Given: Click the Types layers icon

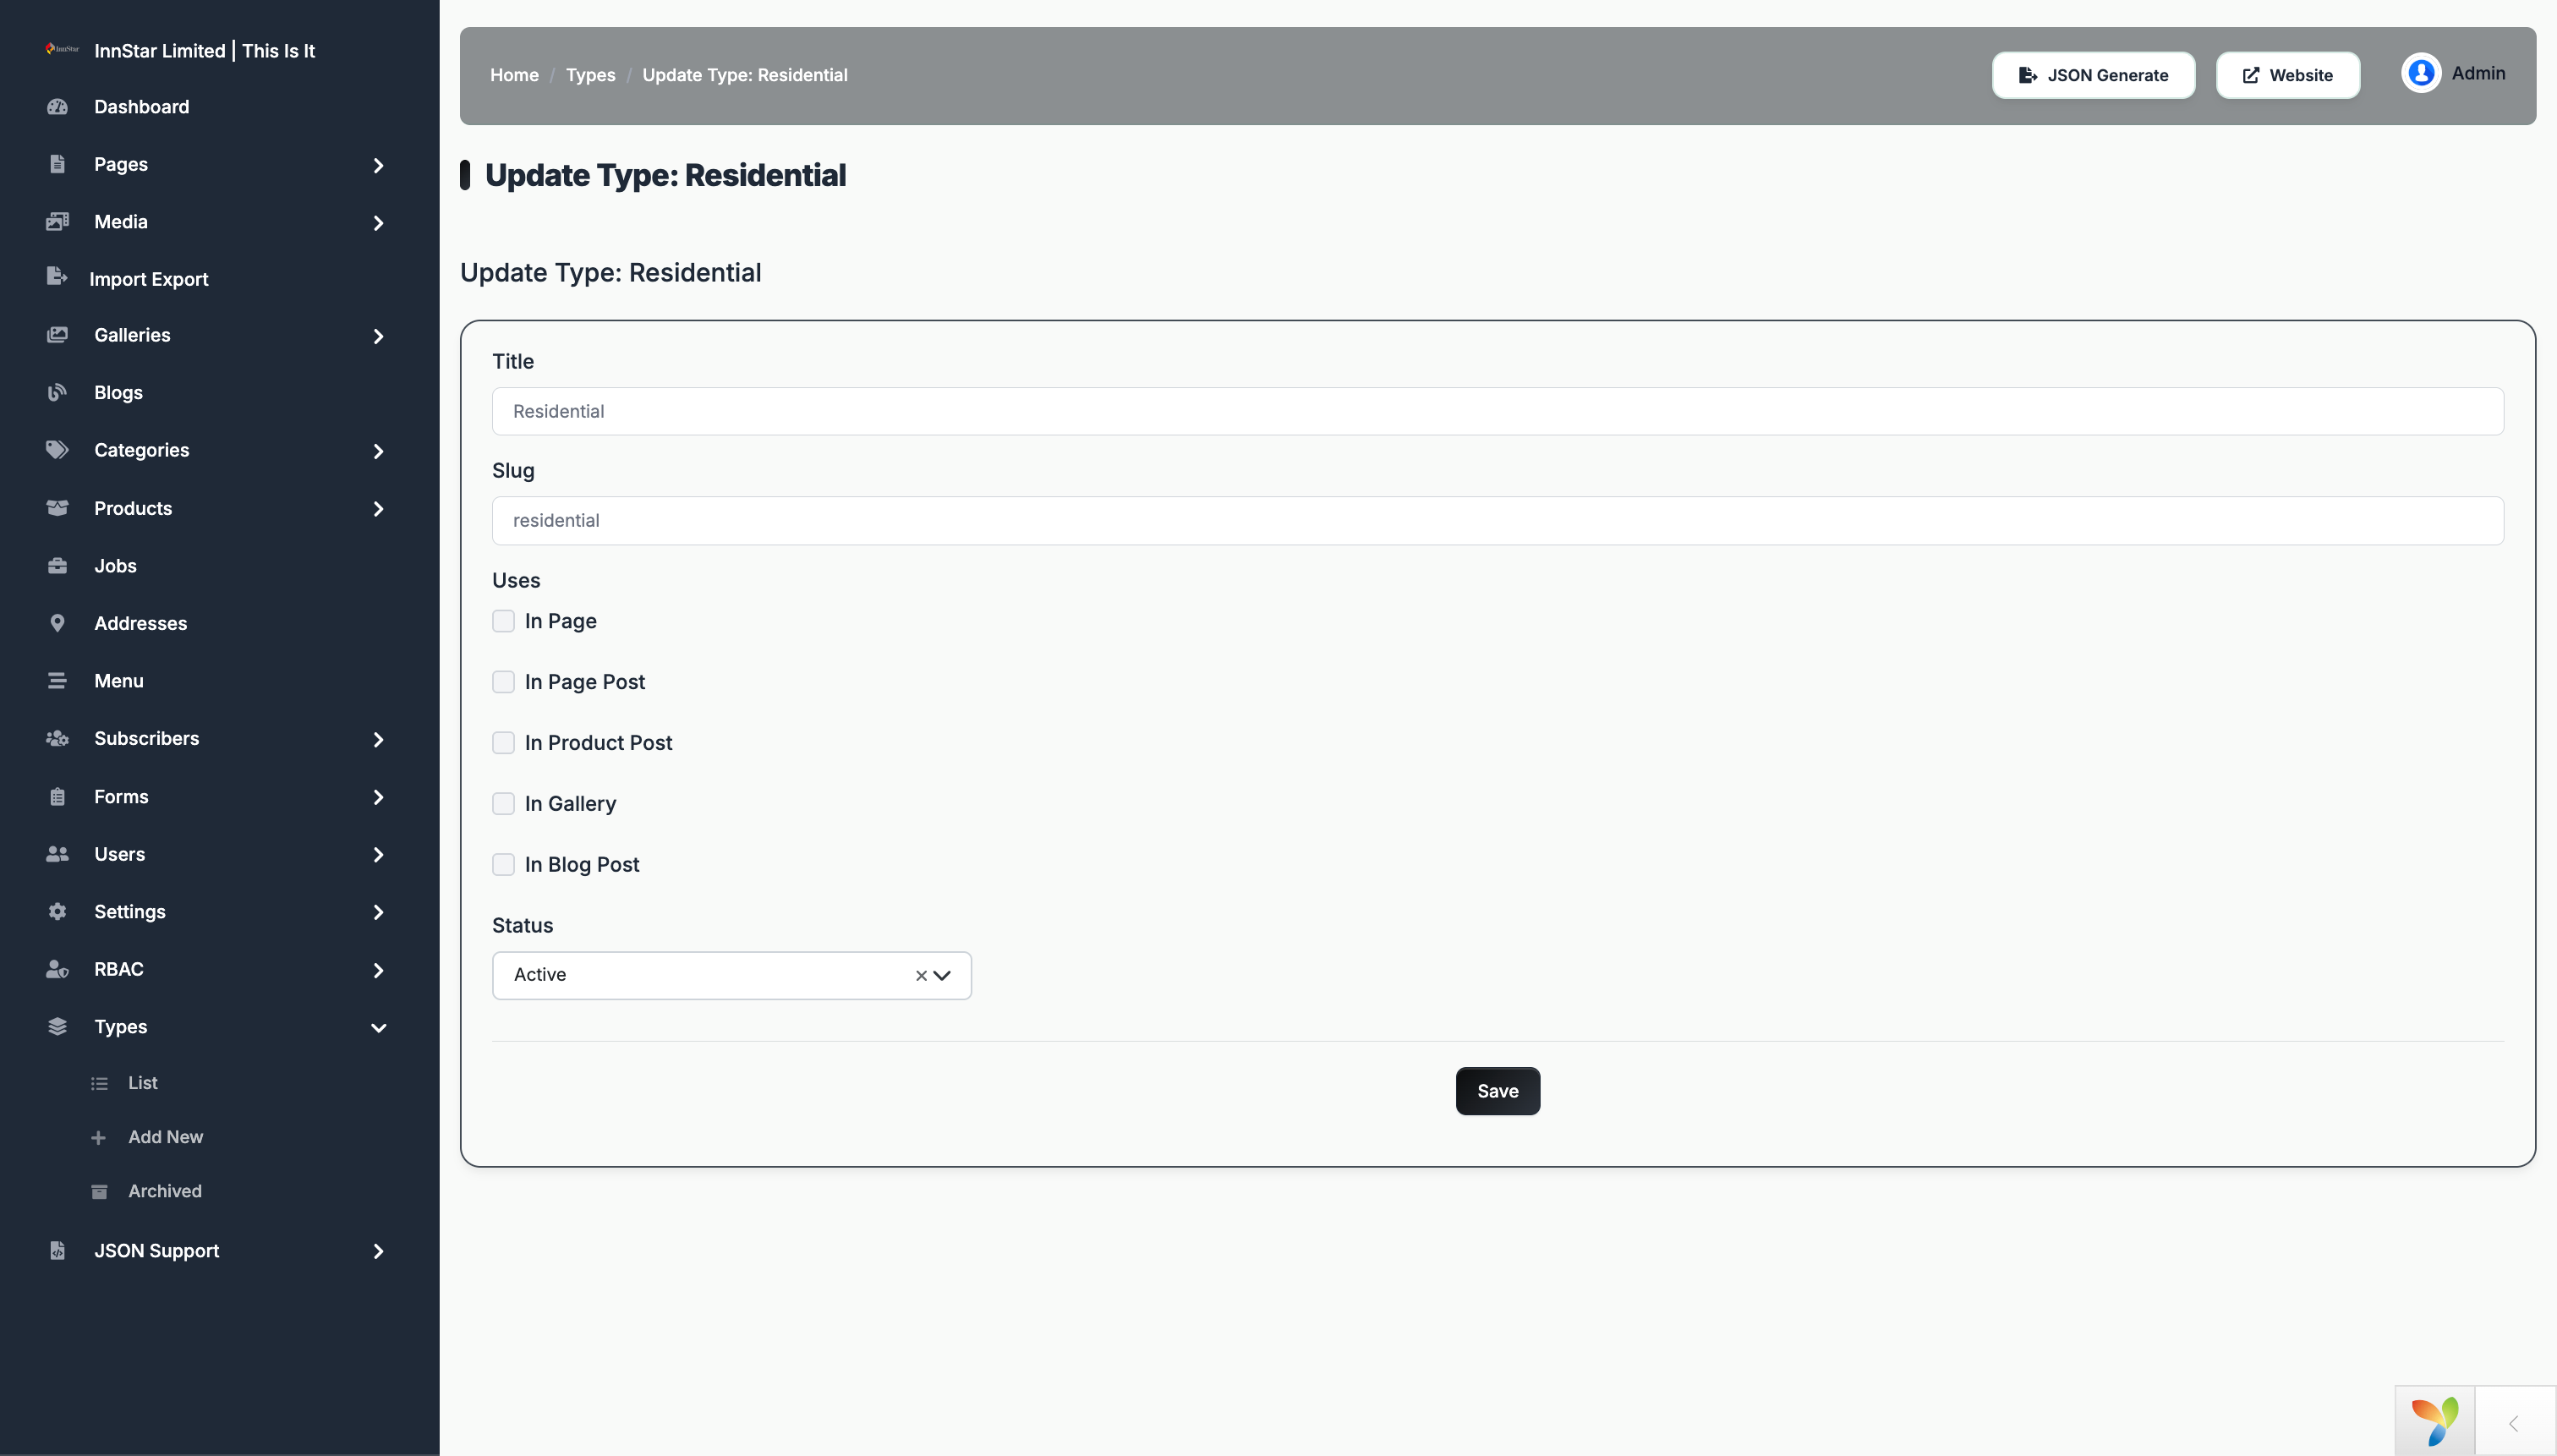Looking at the screenshot, I should [x=57, y=1026].
